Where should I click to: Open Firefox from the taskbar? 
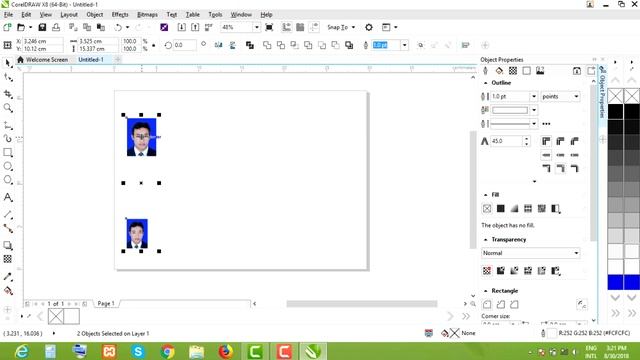pos(226,351)
